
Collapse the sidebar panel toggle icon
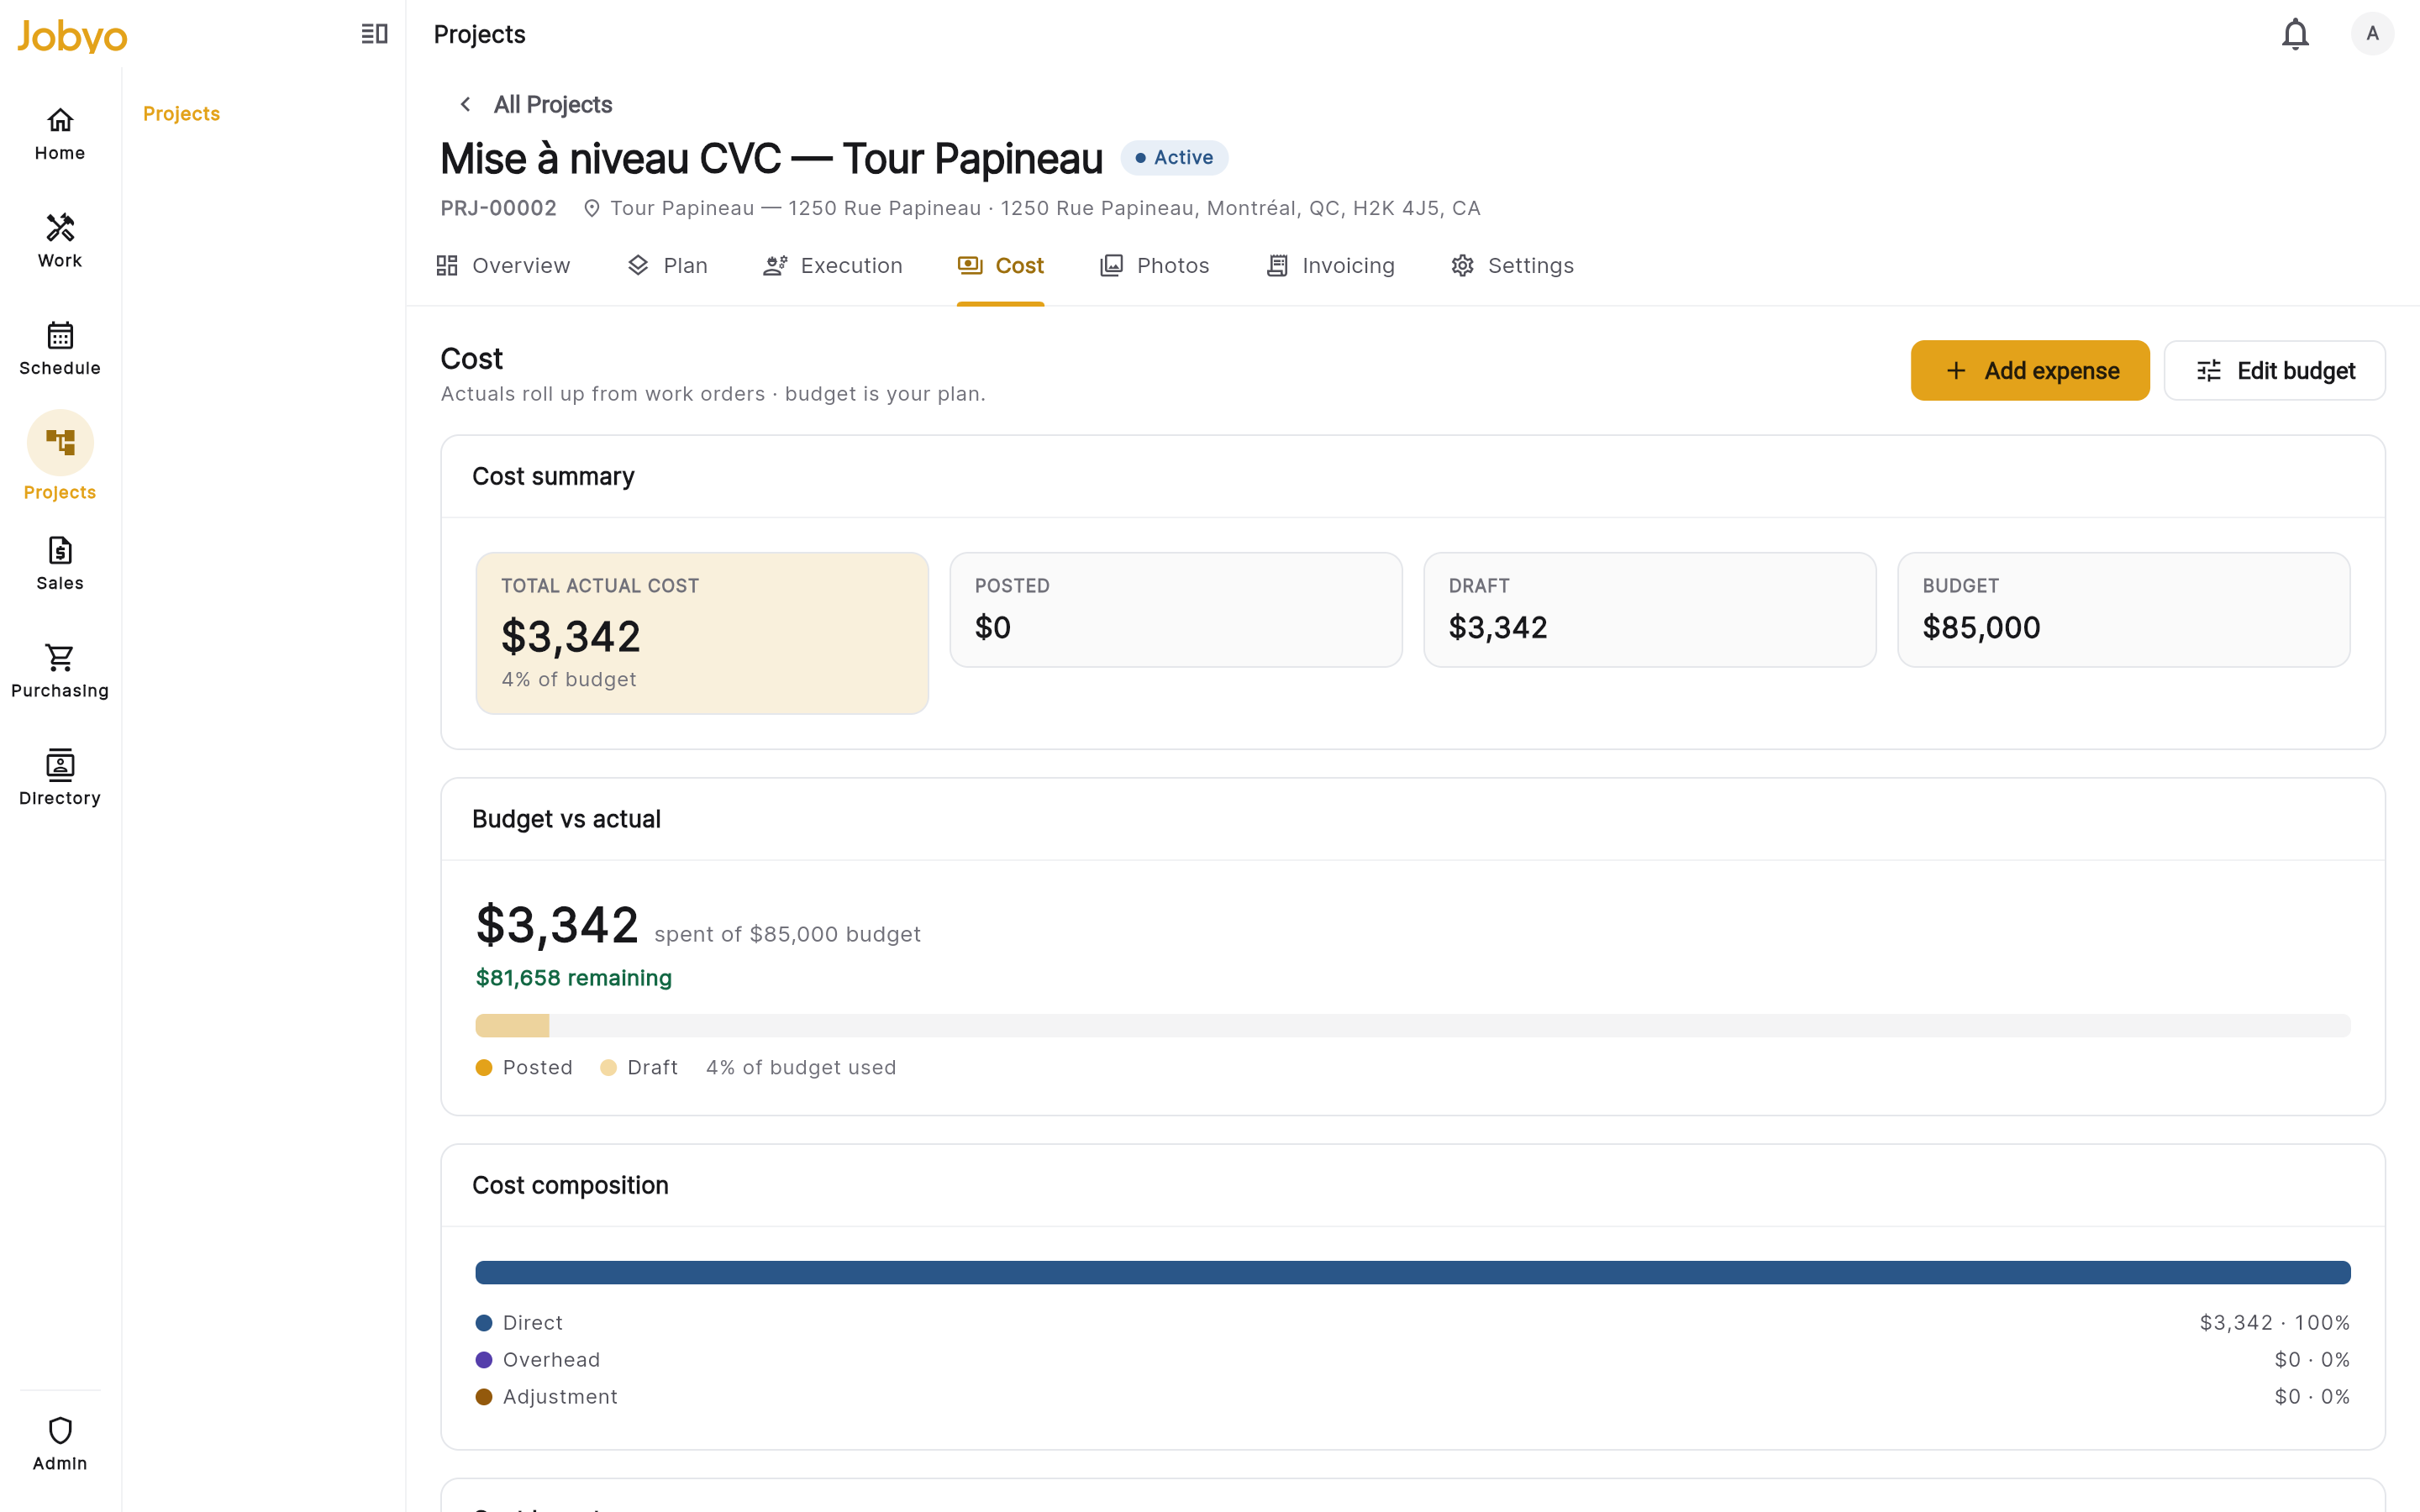(x=374, y=34)
